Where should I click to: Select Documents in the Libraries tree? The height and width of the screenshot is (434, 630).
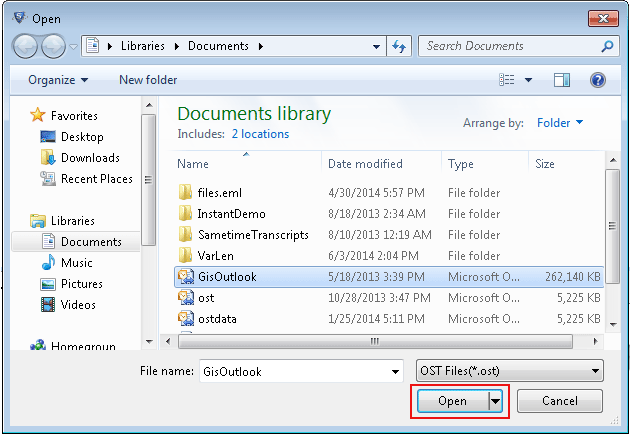click(76, 242)
